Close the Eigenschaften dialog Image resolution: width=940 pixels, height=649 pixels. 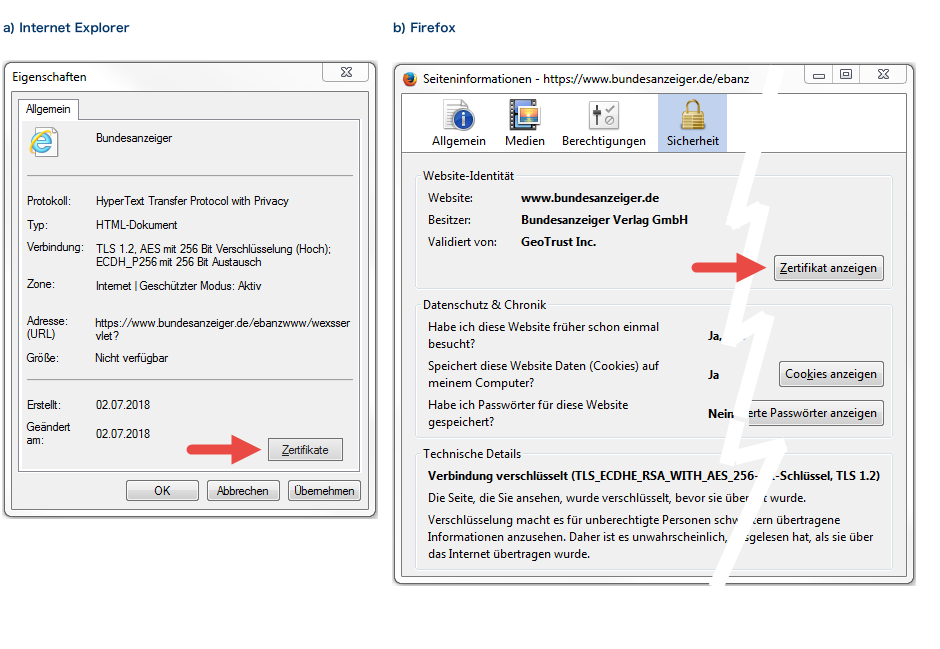[x=346, y=72]
